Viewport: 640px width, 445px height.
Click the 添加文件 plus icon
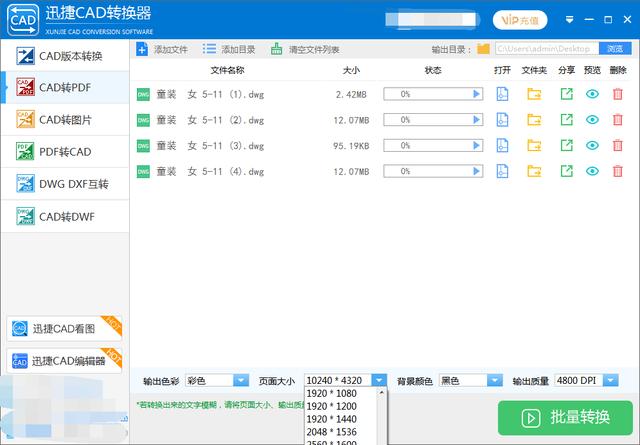pyautogui.click(x=142, y=49)
